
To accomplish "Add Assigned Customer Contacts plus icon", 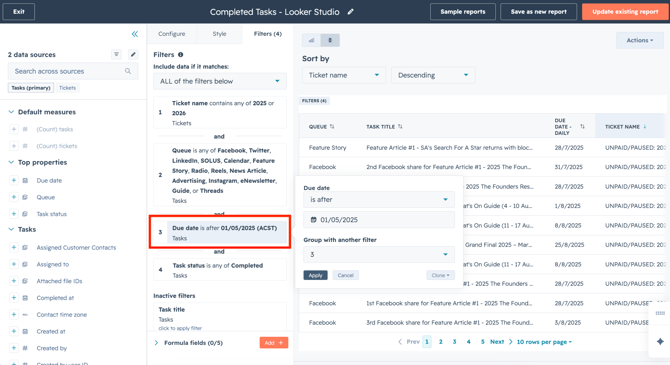I will point(14,247).
